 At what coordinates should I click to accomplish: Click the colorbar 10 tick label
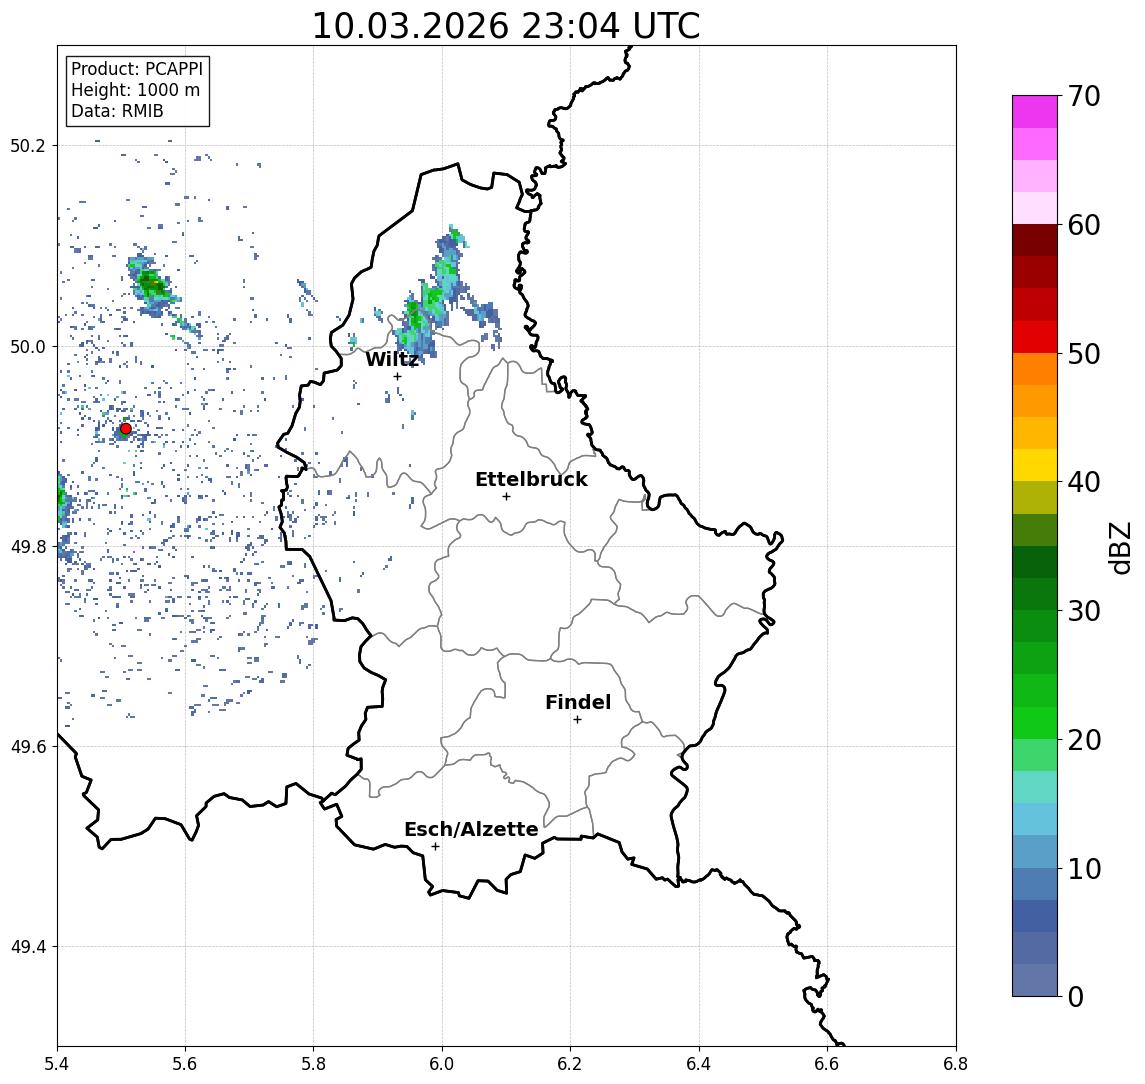click(x=1084, y=868)
